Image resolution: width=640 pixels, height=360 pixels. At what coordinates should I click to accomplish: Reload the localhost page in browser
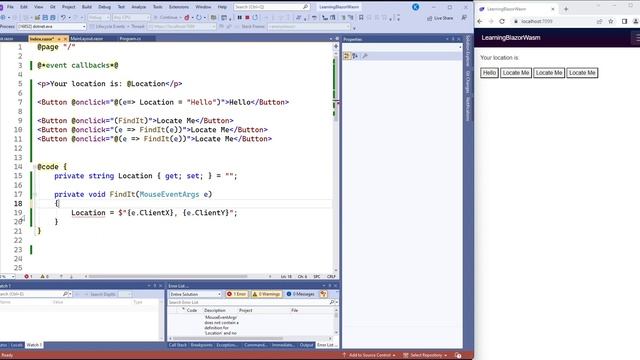pyautogui.click(x=502, y=21)
